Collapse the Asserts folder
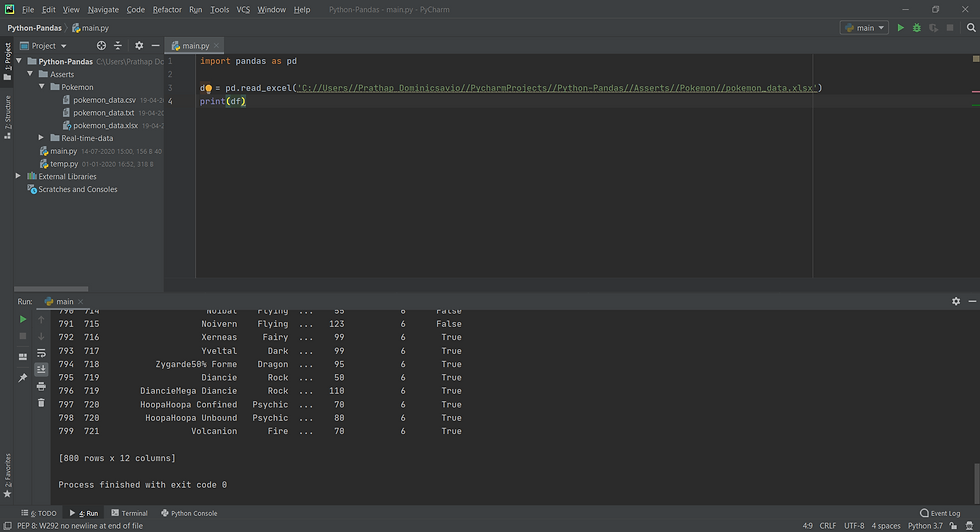This screenshot has height=532, width=980. pyautogui.click(x=30, y=74)
